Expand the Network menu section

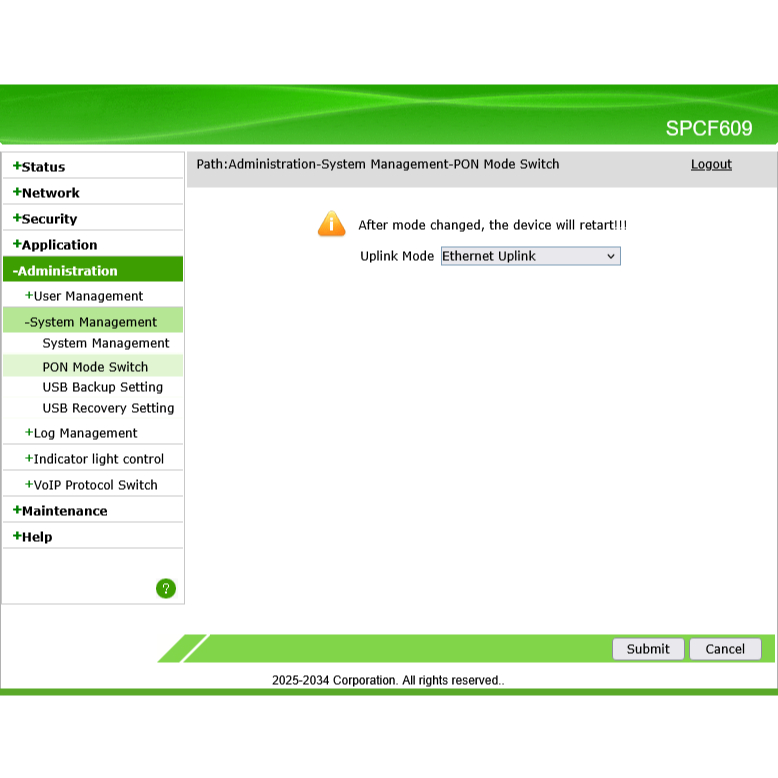pyautogui.click(x=50, y=193)
